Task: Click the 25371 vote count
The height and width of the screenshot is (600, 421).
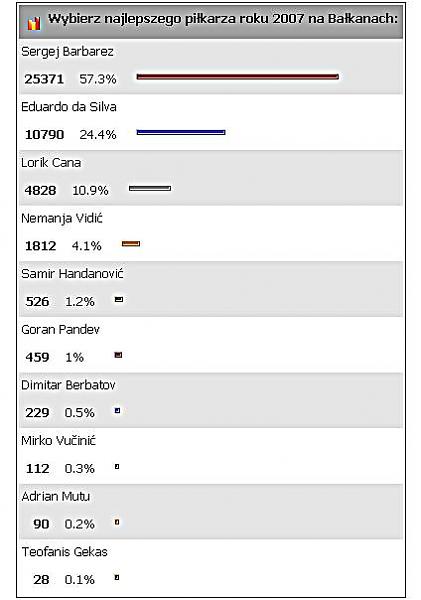Action: coord(44,79)
